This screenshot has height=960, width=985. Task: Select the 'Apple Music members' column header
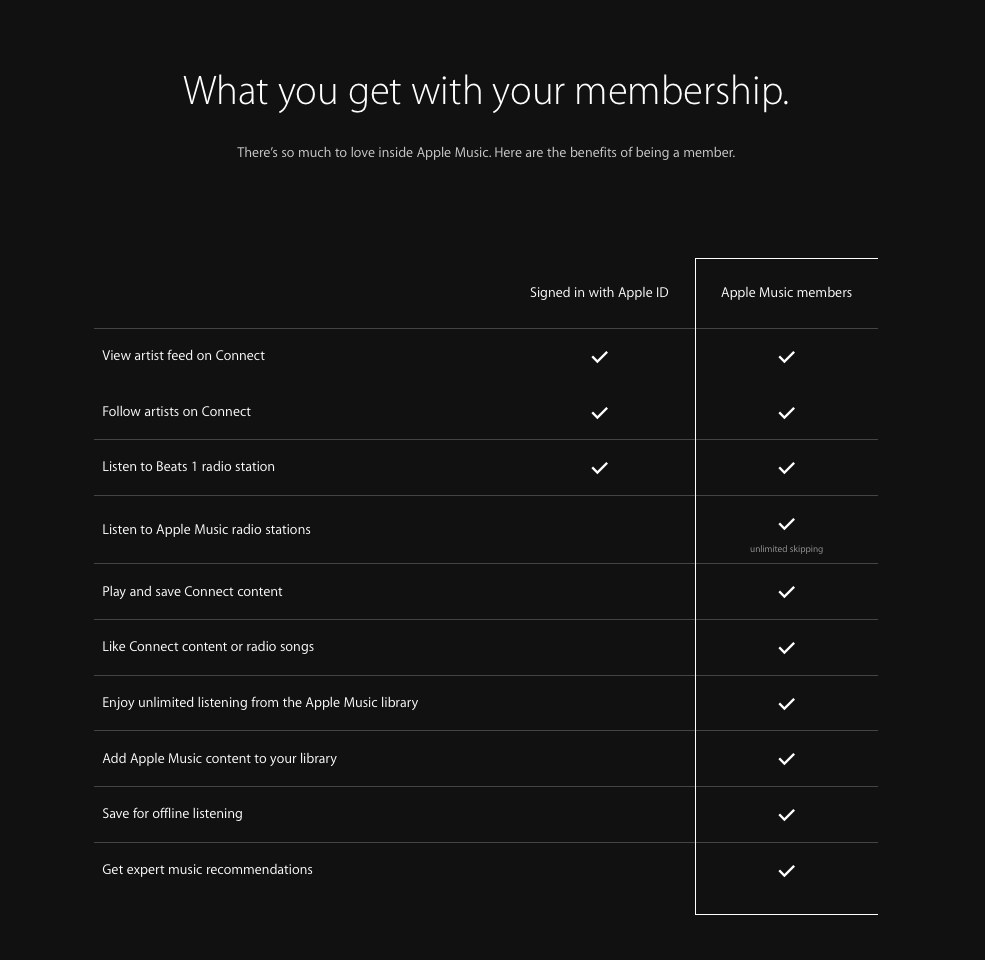786,293
